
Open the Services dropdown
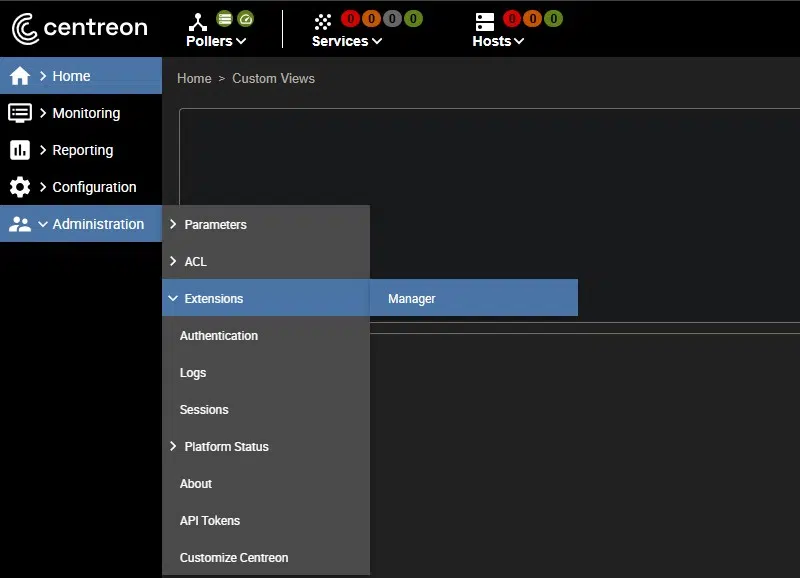coord(347,41)
